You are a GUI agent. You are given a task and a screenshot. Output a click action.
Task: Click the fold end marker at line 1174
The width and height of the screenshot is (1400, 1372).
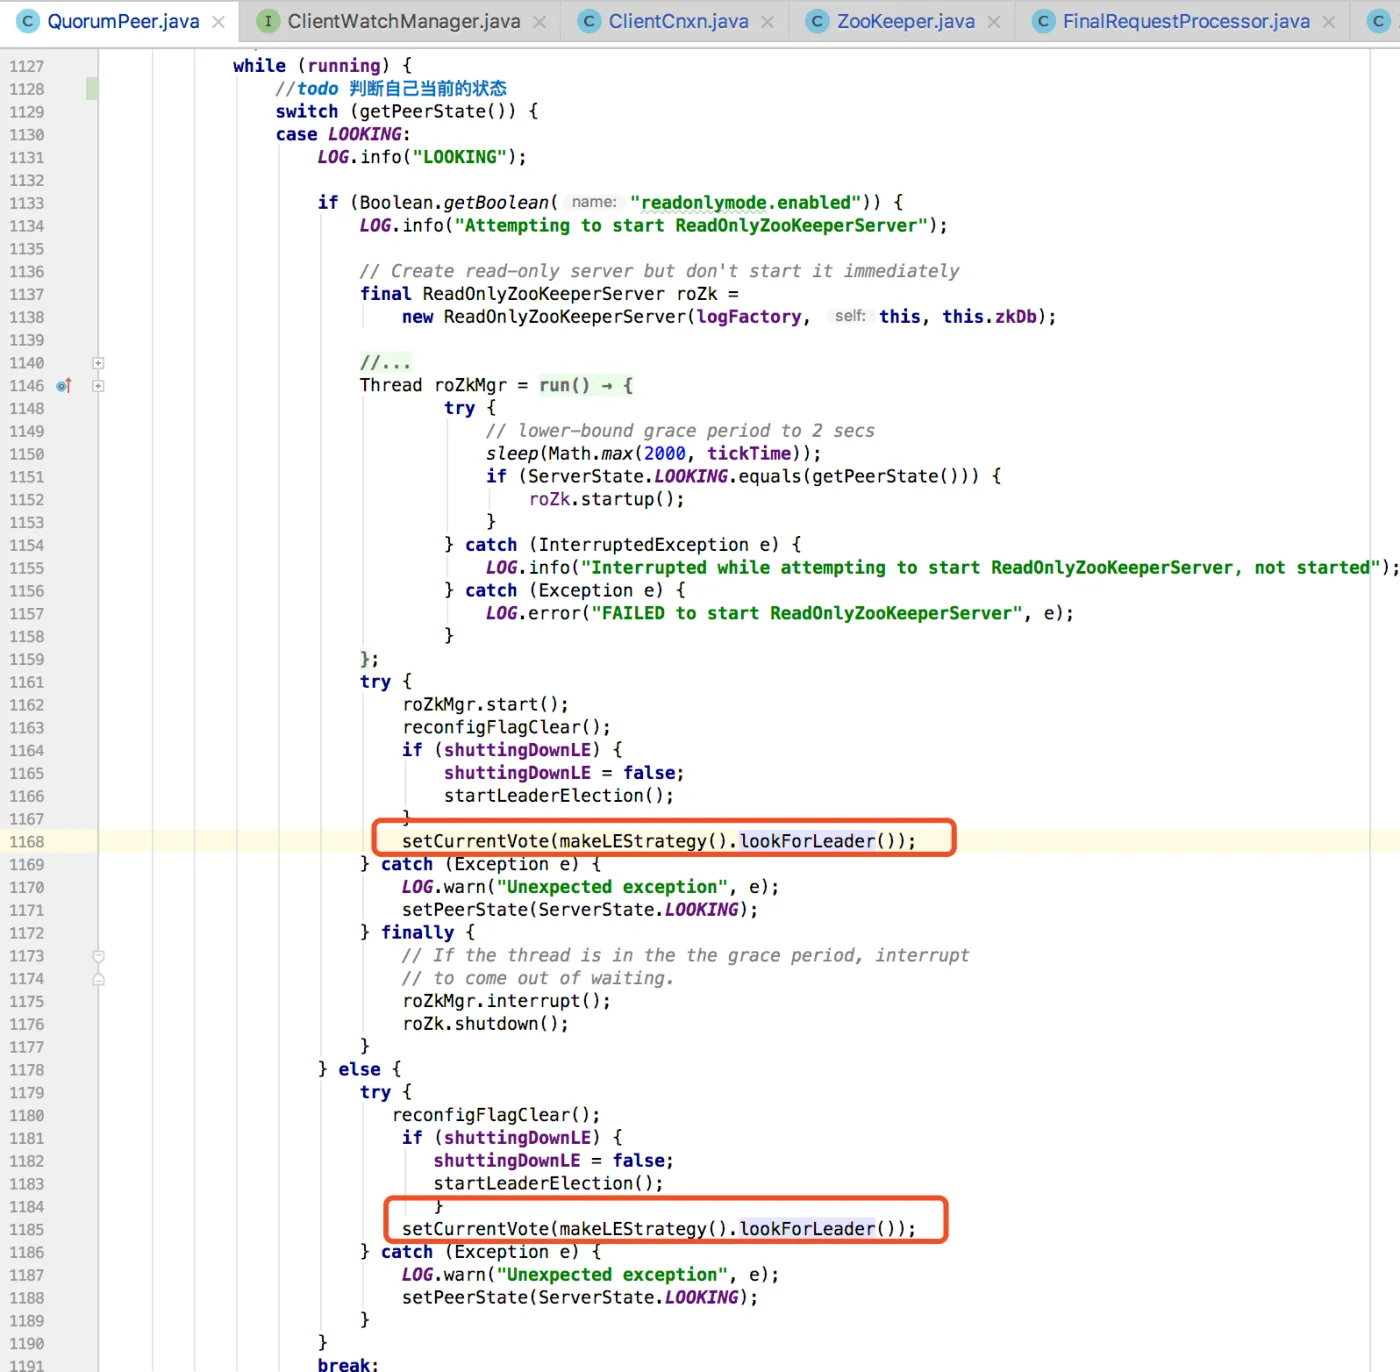(98, 979)
